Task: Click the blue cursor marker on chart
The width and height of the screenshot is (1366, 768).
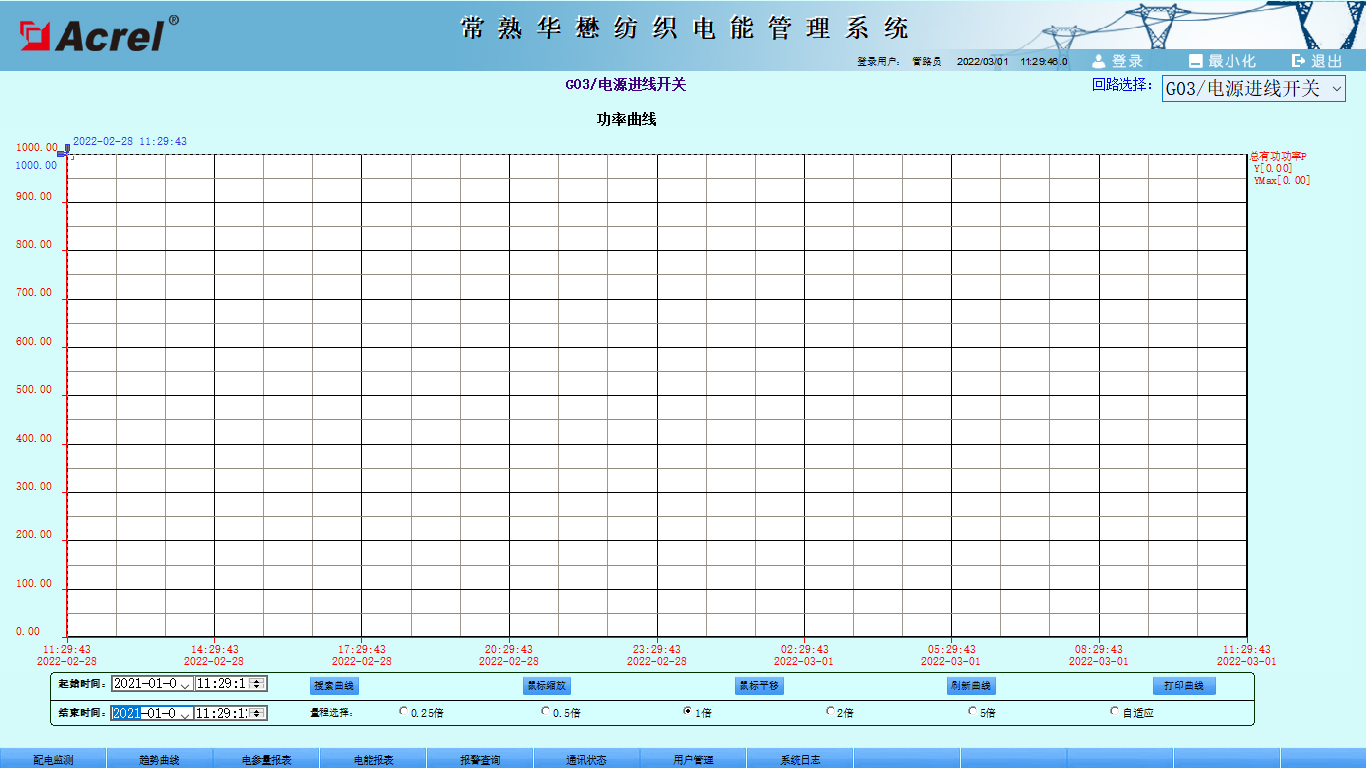Action: [x=64, y=151]
